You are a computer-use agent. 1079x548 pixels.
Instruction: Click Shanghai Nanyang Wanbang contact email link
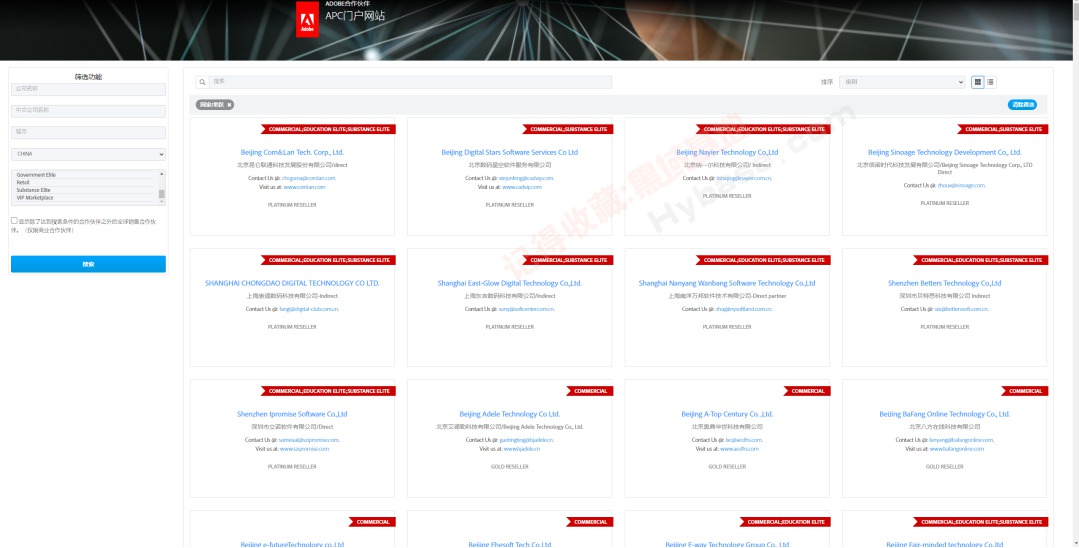pyautogui.click(x=744, y=309)
